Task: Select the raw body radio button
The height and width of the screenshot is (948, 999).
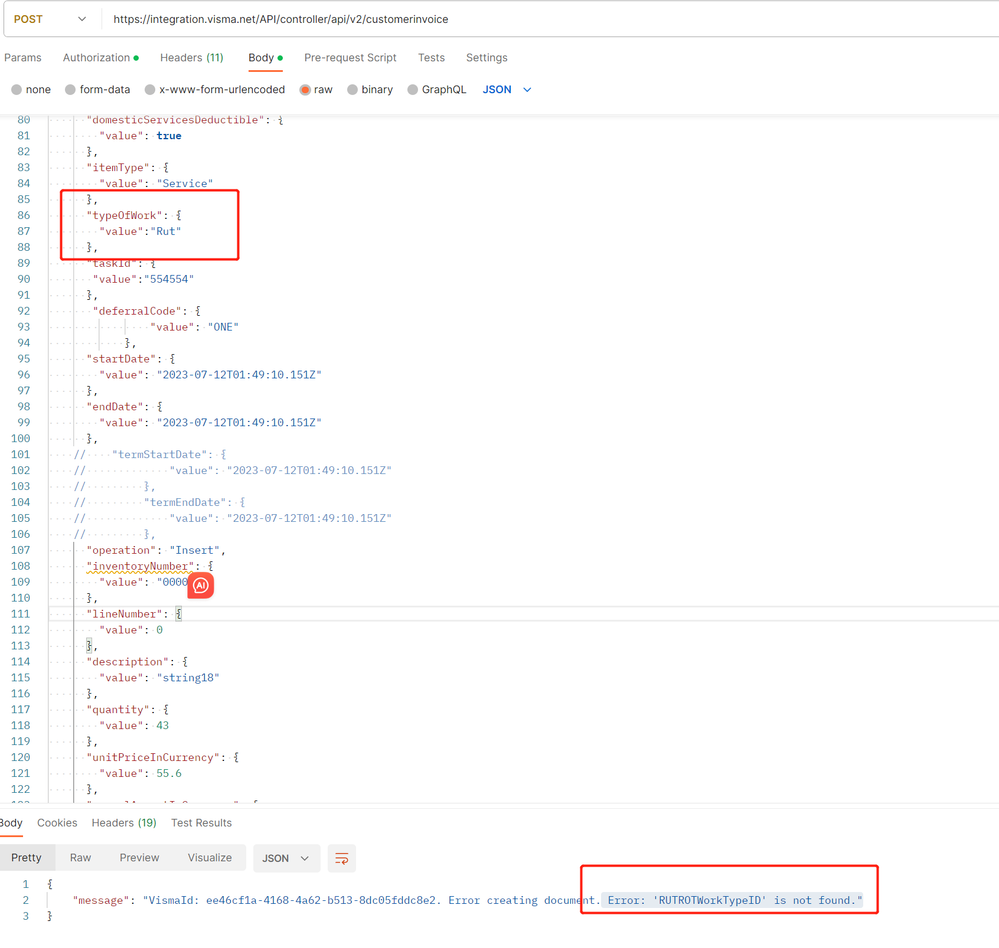Action: coord(305,90)
